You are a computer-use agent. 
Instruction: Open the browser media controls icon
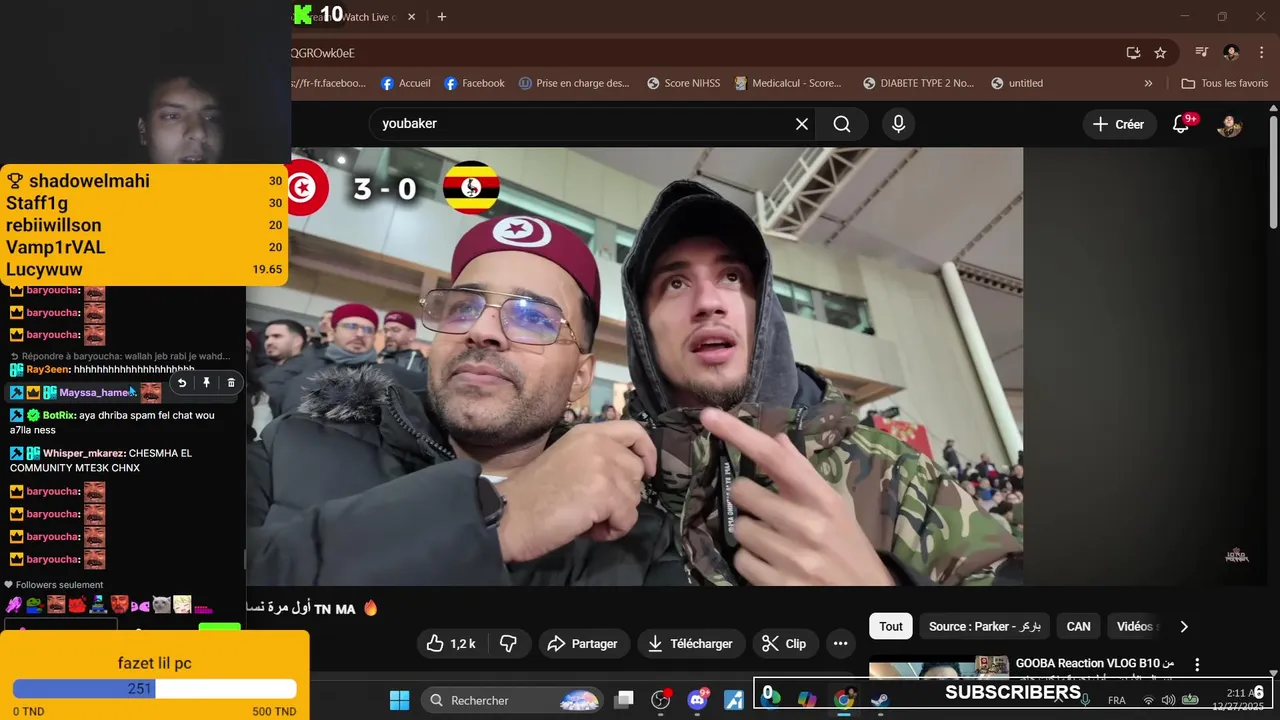coord(1202,53)
